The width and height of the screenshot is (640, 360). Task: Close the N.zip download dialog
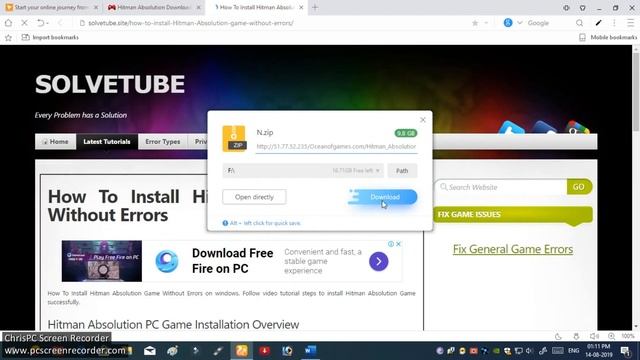click(x=423, y=120)
